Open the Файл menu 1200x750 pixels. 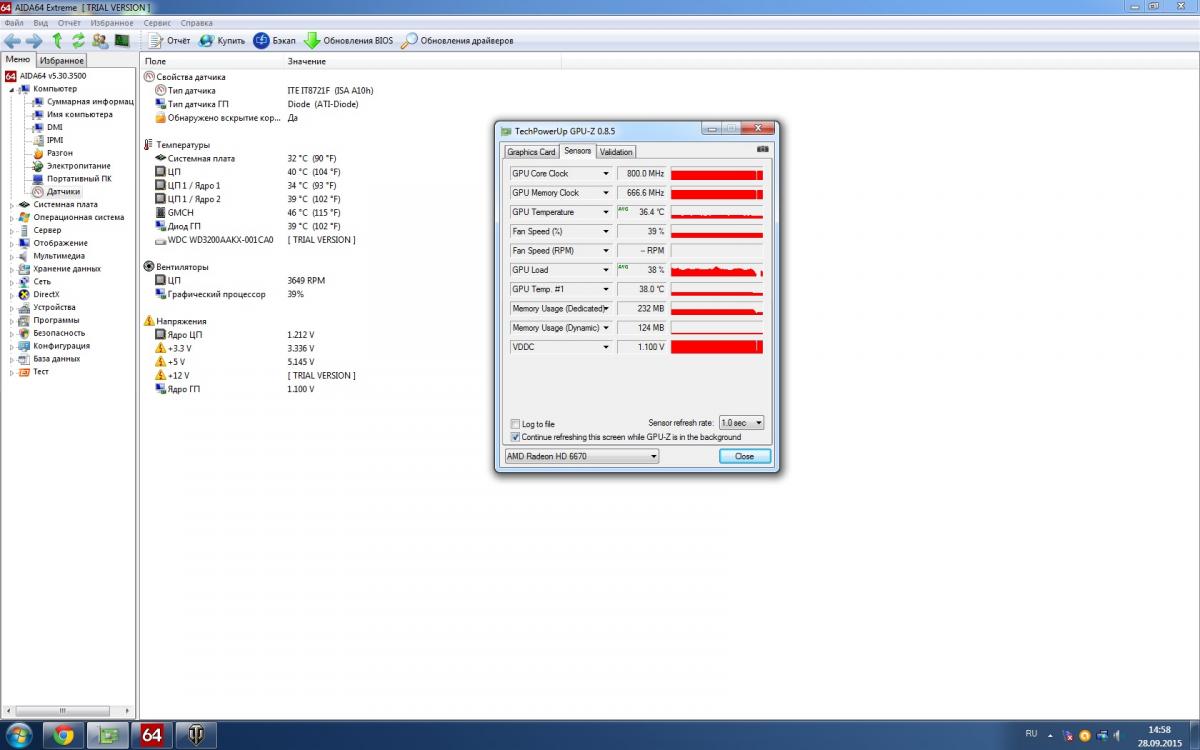point(14,22)
